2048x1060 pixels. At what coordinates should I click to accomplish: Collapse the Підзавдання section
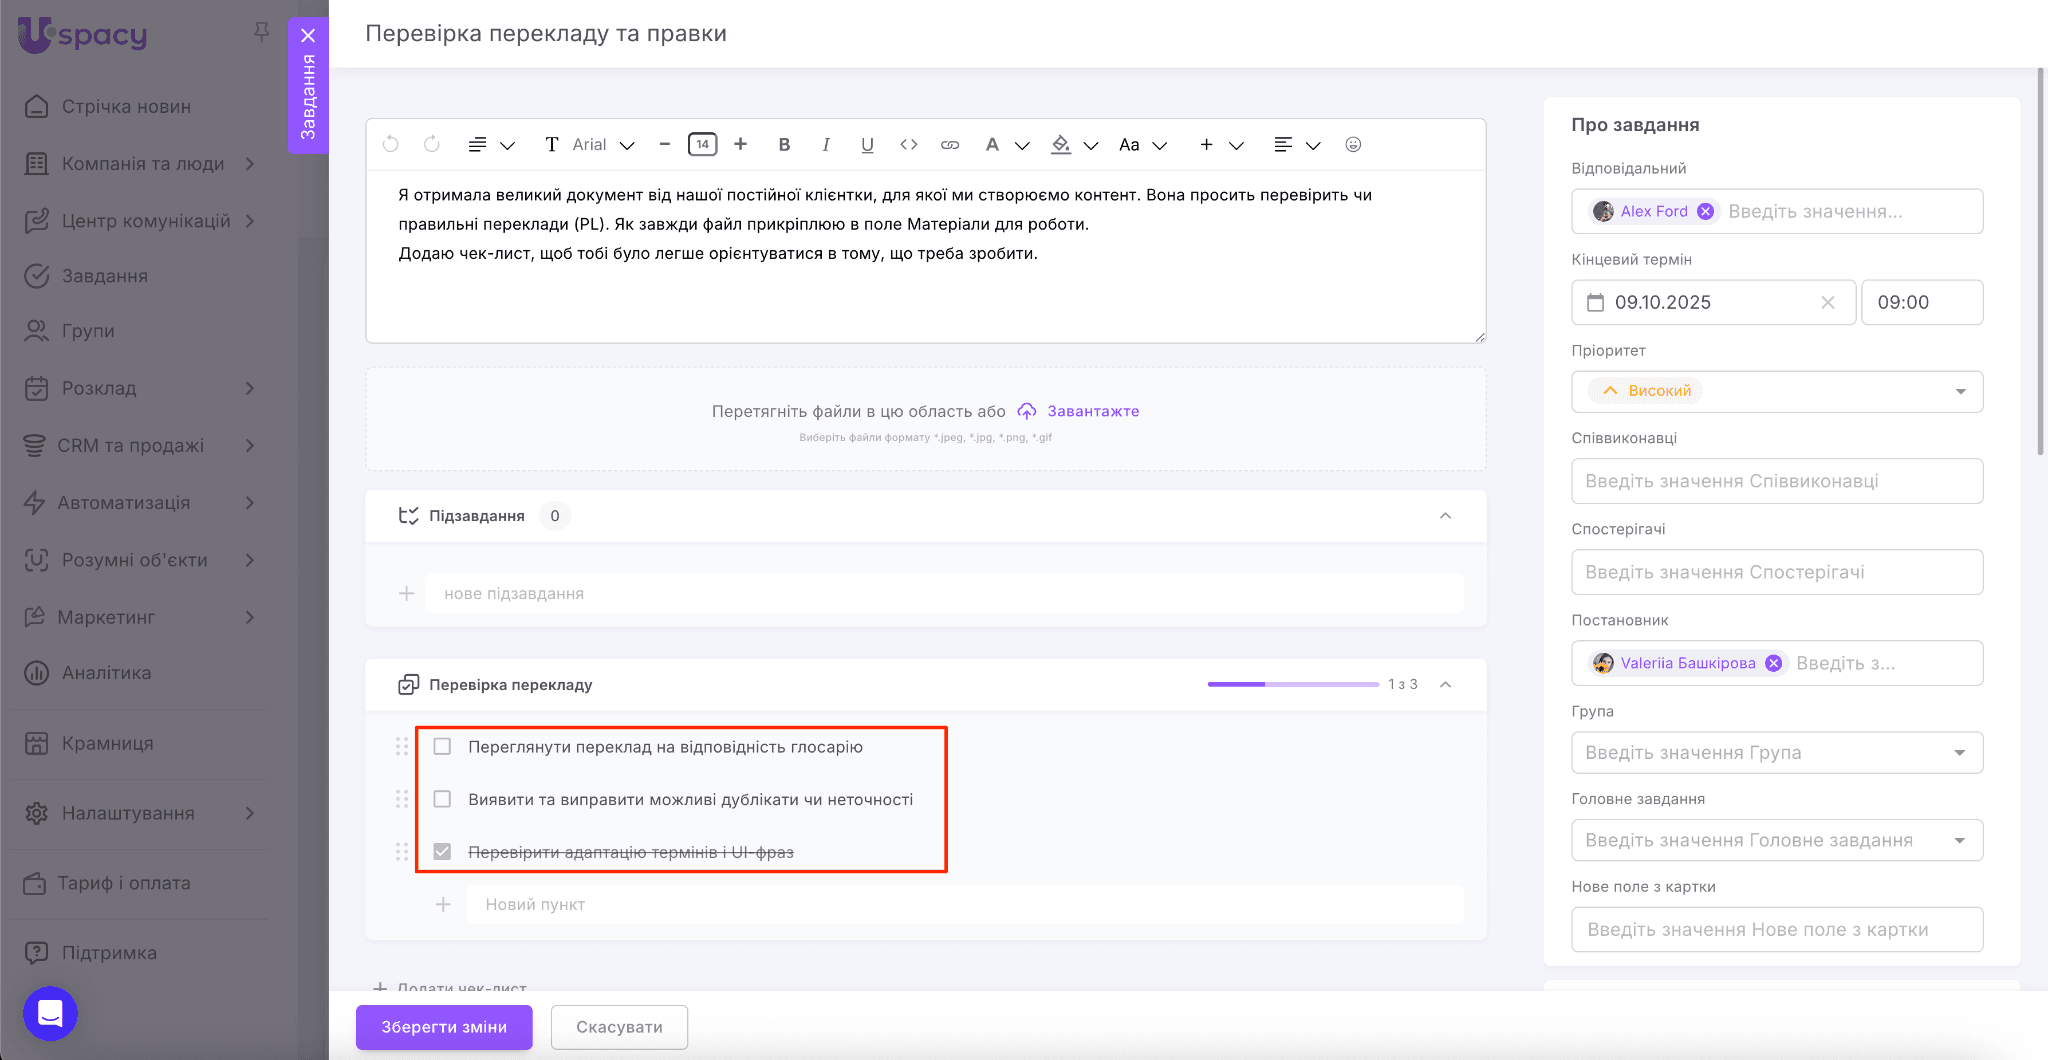click(x=1445, y=516)
